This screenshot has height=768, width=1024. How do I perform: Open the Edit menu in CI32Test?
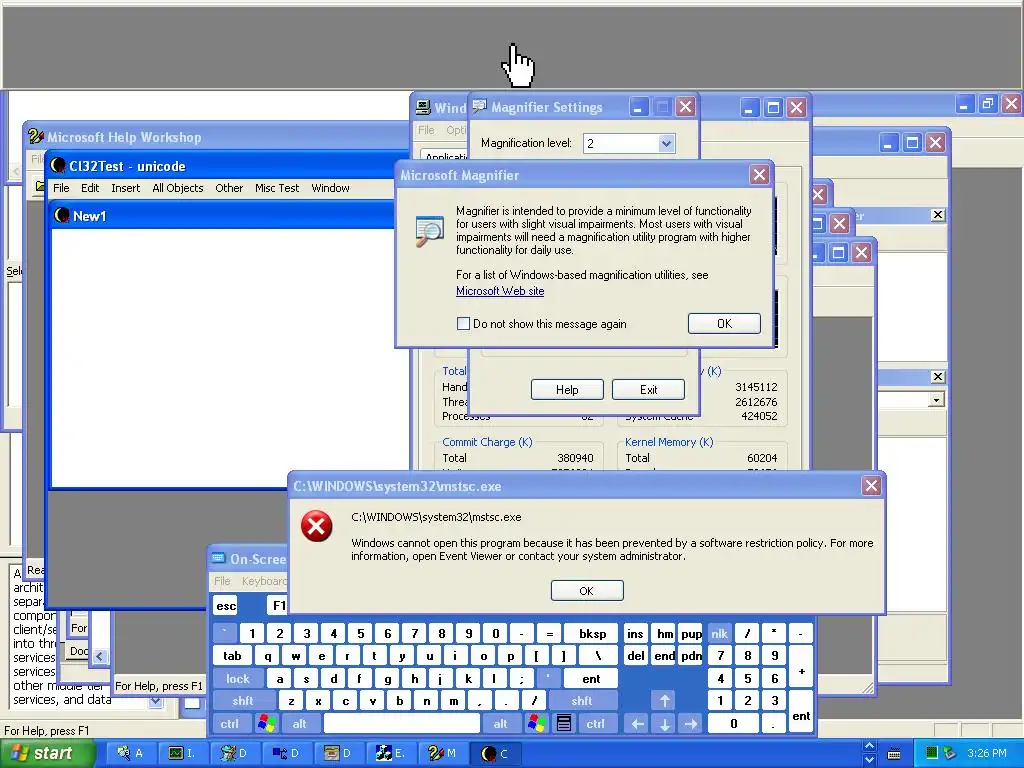pyautogui.click(x=90, y=188)
